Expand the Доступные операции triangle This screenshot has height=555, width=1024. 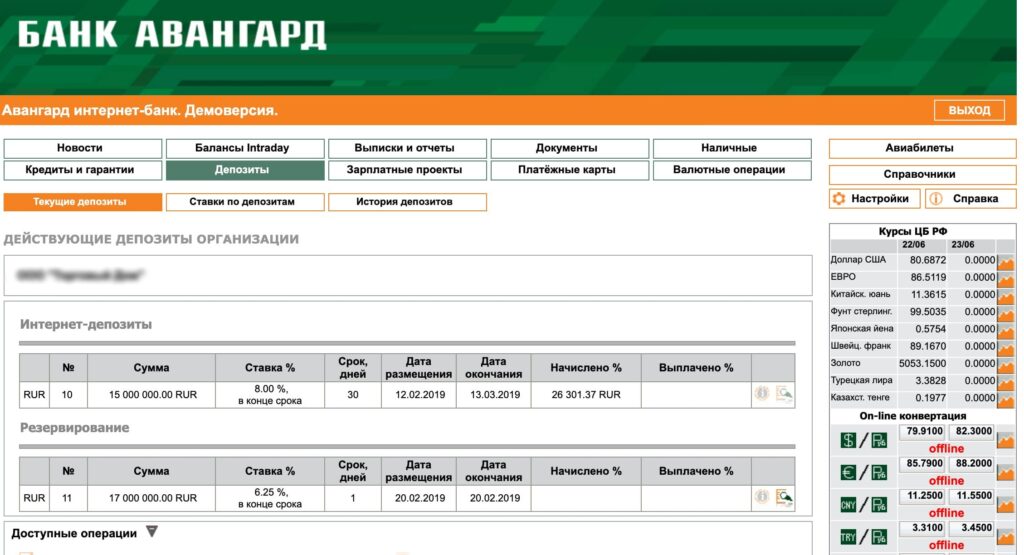(152, 531)
